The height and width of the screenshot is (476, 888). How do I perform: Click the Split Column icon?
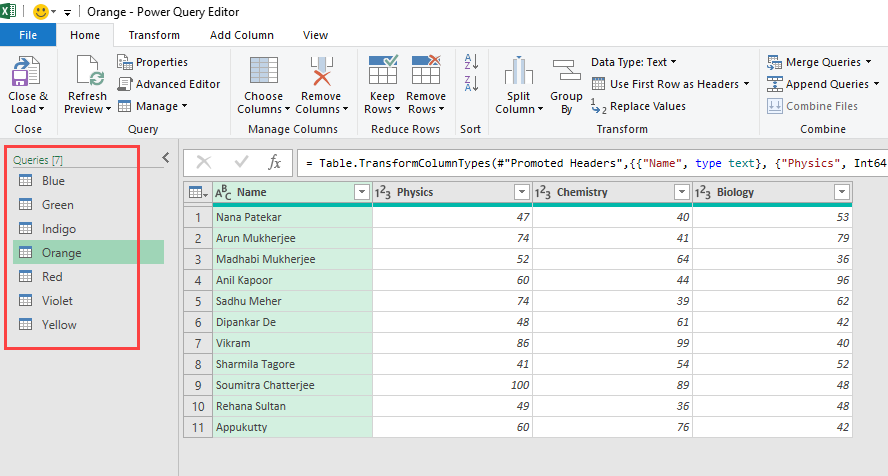(519, 71)
